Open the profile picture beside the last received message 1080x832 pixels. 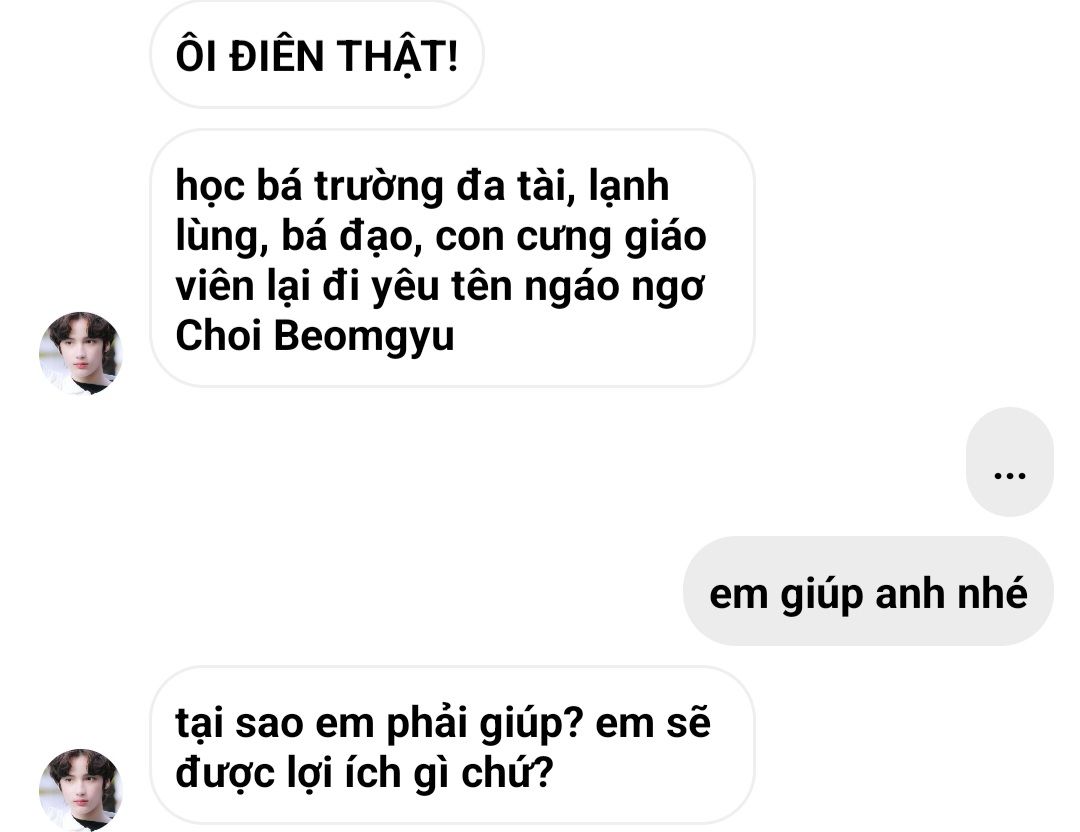pos(81,790)
